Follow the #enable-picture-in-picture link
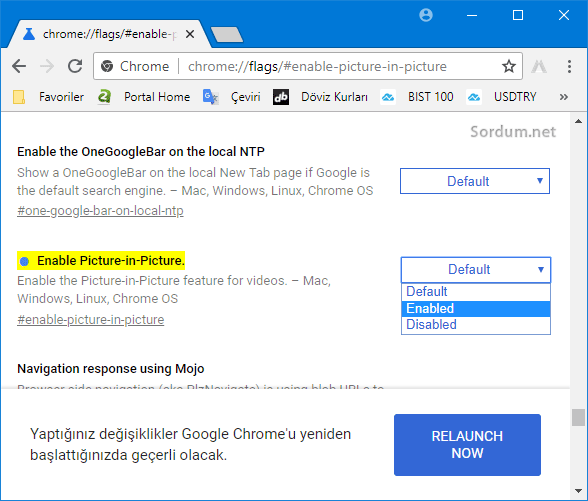This screenshot has width=588, height=501. 91,320
